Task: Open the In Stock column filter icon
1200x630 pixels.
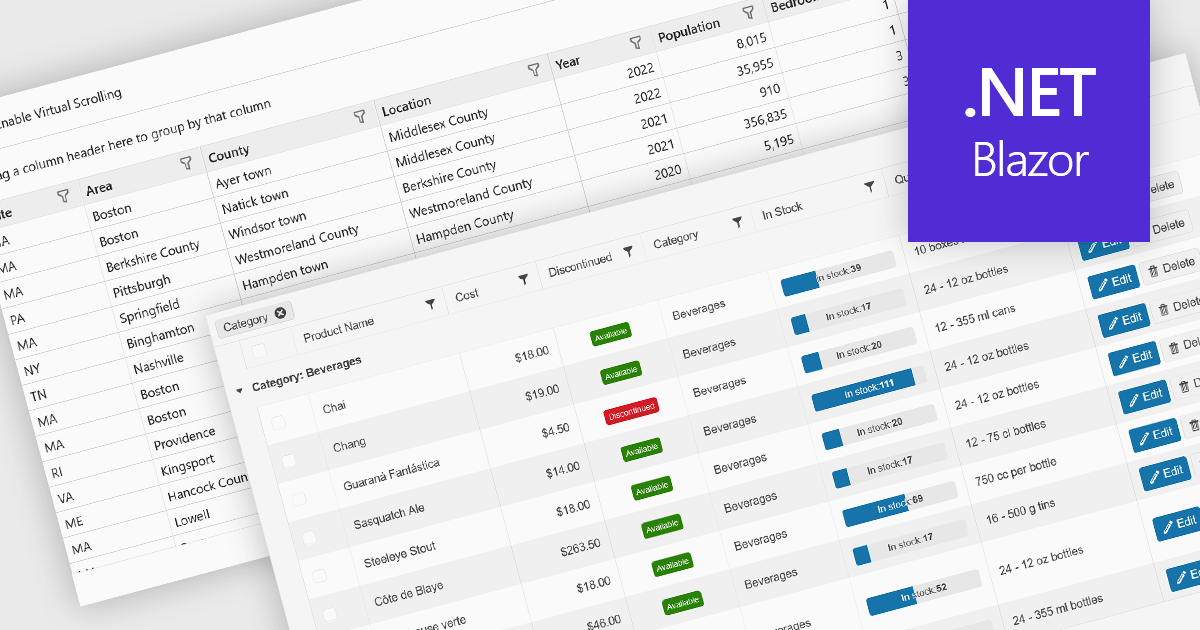Action: click(x=869, y=186)
